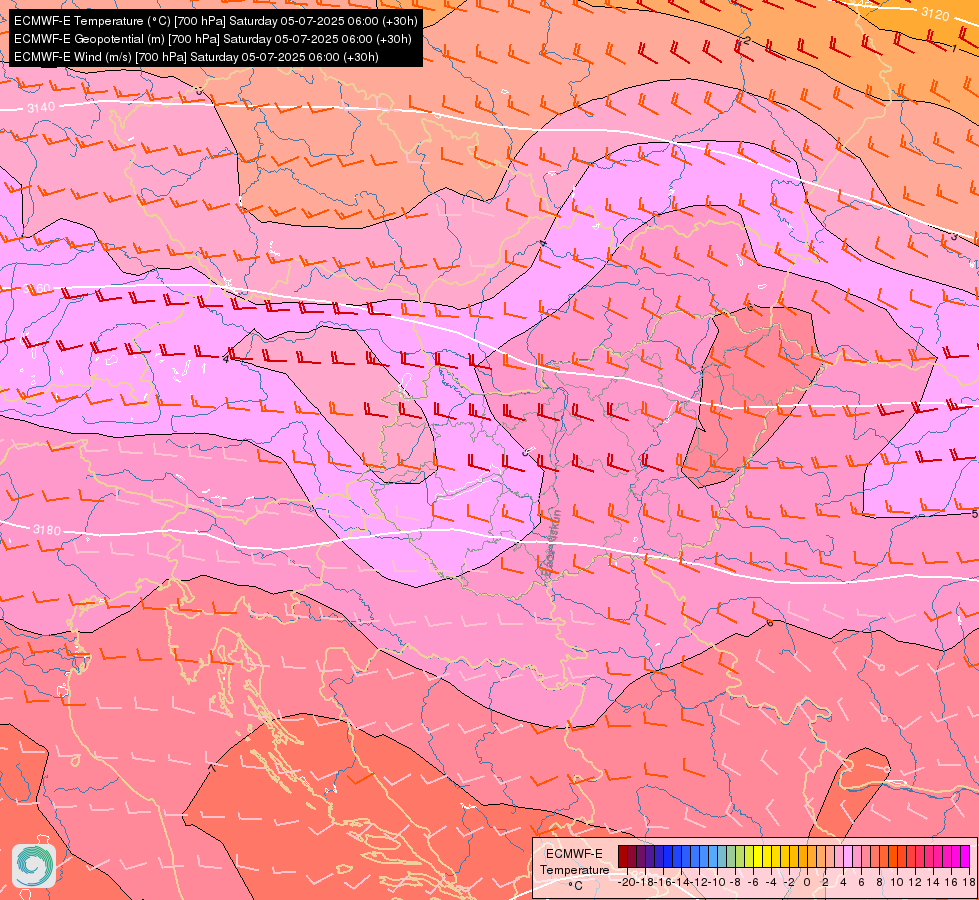
Task: Click the 14 legend tick label
Action: click(x=933, y=882)
